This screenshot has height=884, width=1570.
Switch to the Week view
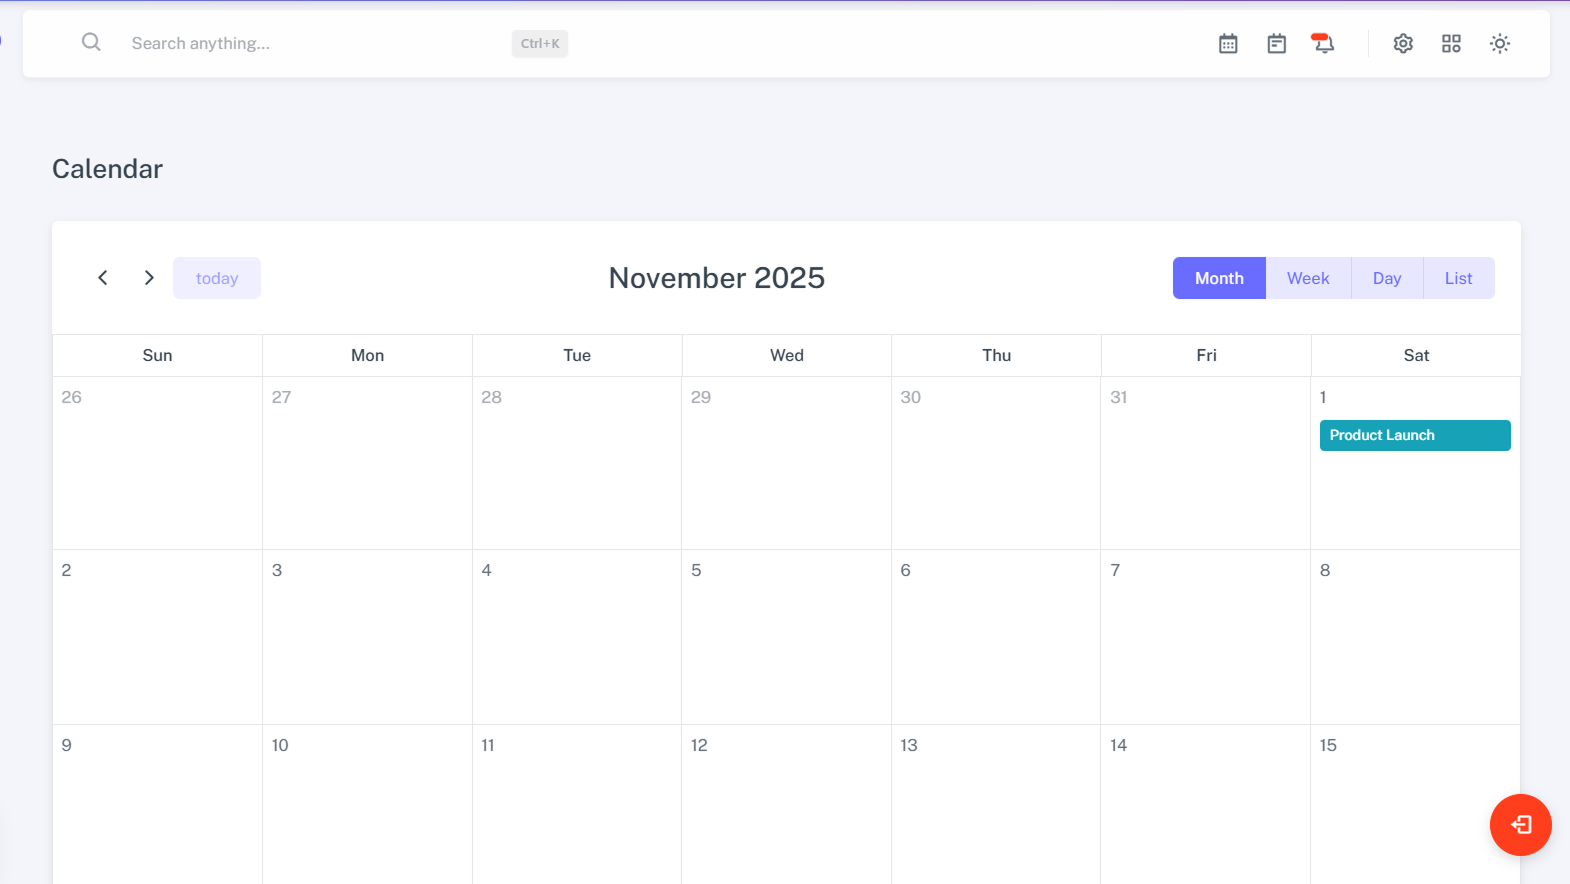(x=1308, y=278)
